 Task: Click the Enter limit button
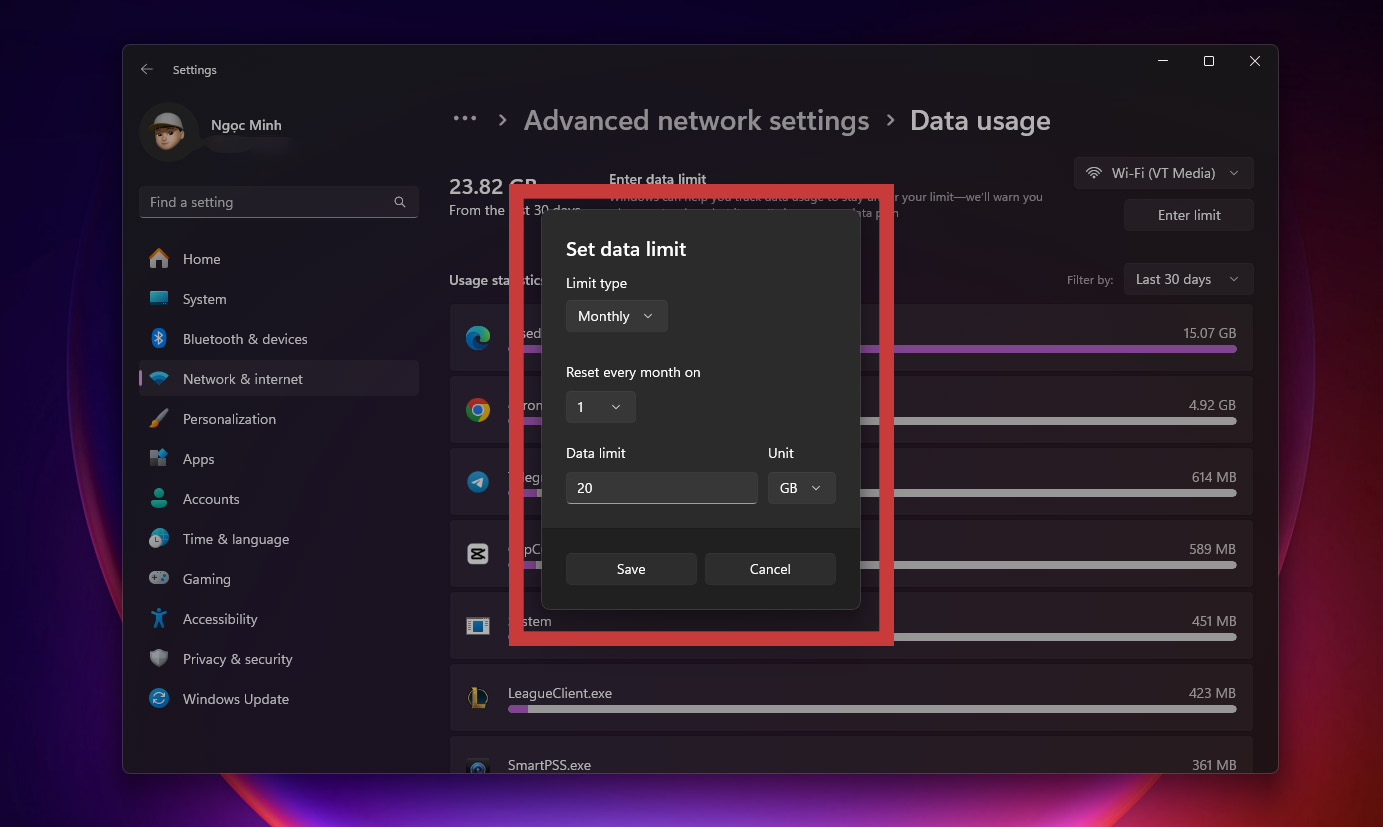[x=1189, y=215]
